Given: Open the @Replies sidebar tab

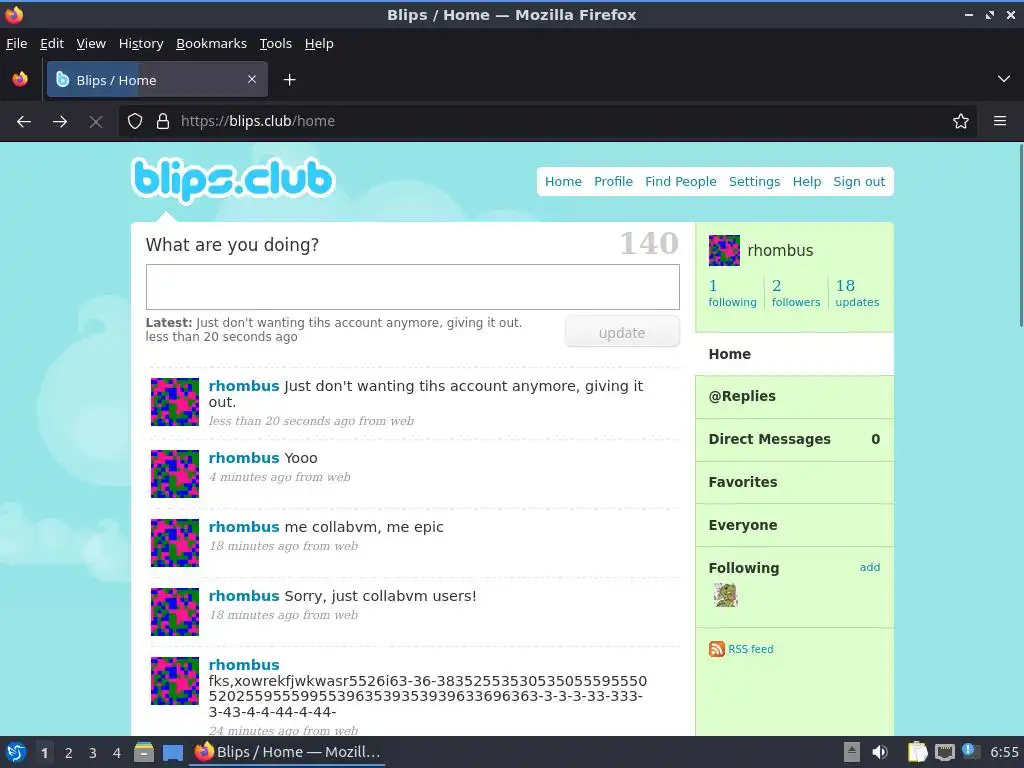Looking at the screenshot, I should [795, 396].
